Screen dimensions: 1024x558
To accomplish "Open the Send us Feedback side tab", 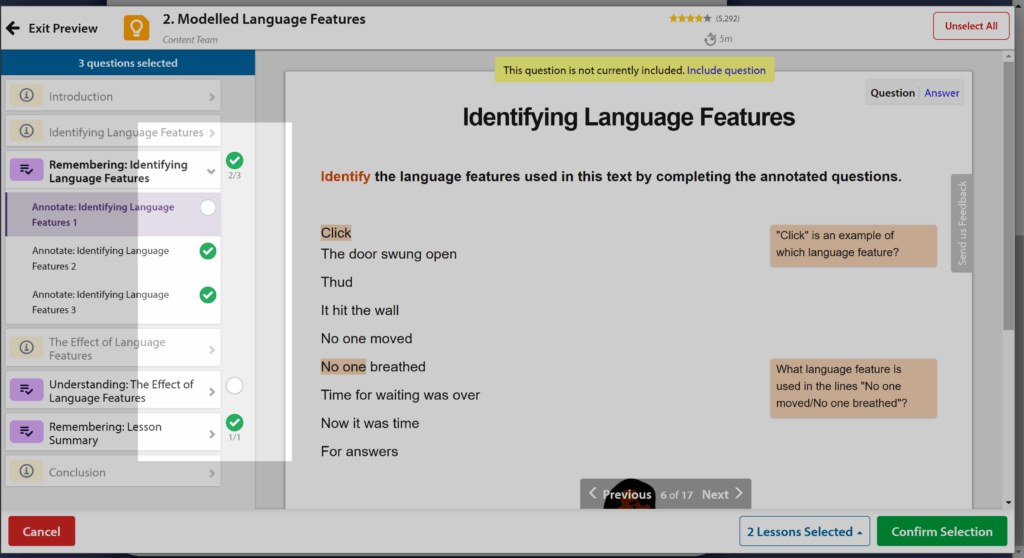I will click(961, 223).
